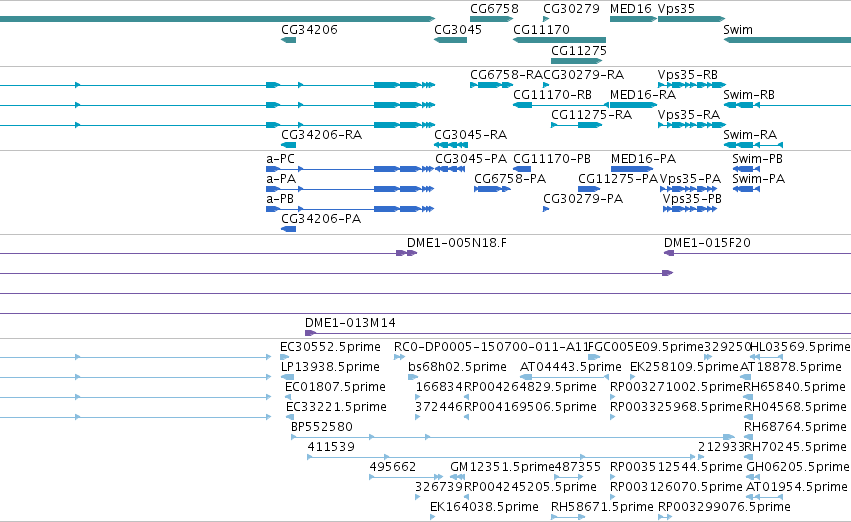Click the EC30552.5prime EST label
Screen dimensions: 851x522
[x=330, y=347]
